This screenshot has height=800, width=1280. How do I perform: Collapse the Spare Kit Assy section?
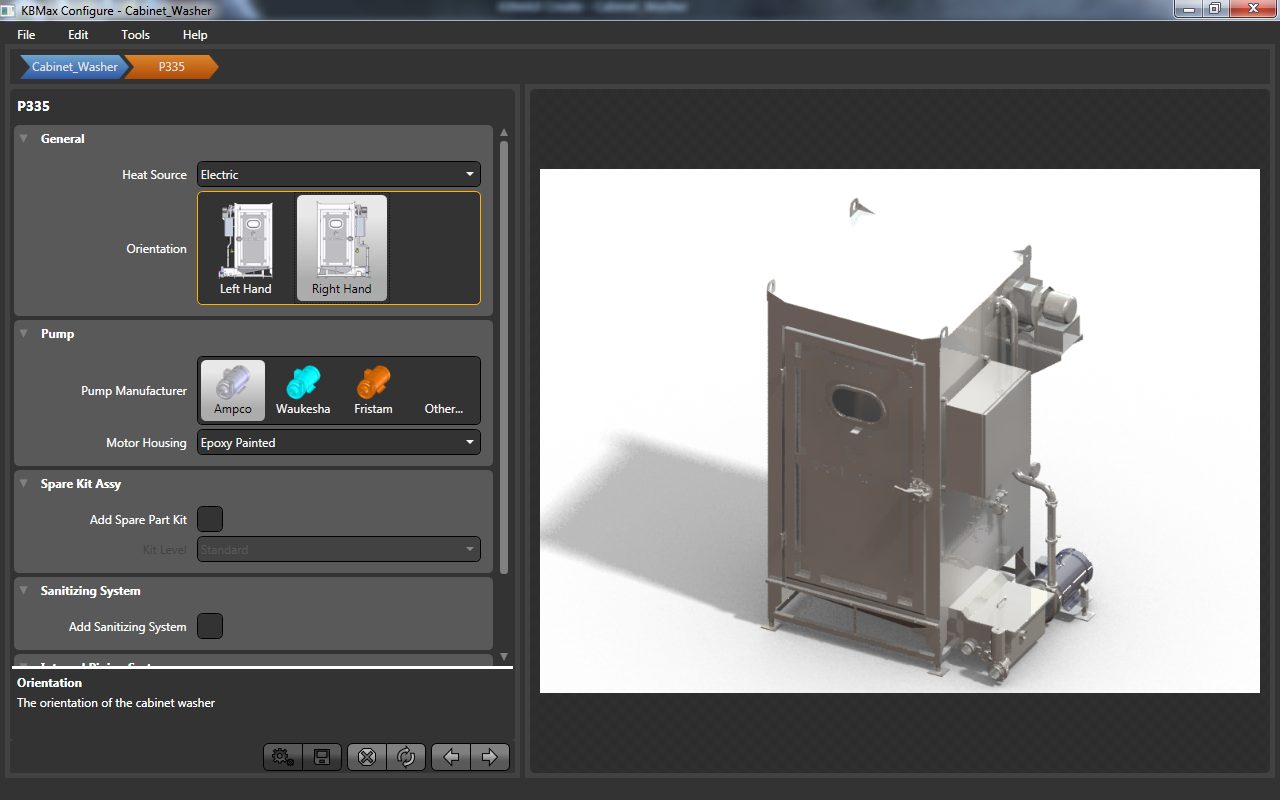pos(24,484)
